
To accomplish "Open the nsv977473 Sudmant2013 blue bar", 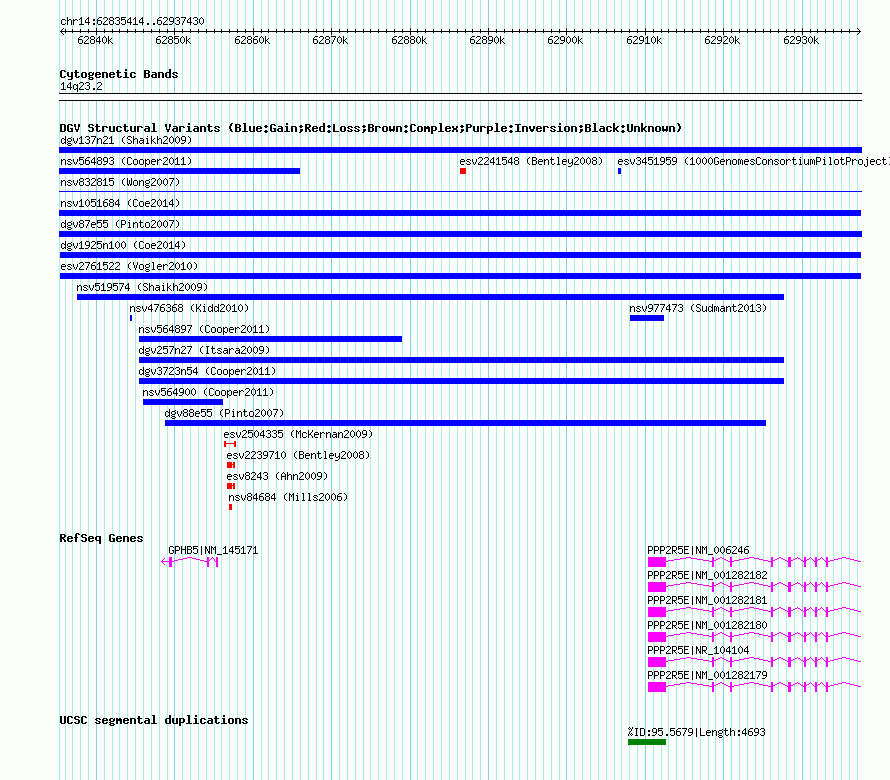I will tap(646, 318).
